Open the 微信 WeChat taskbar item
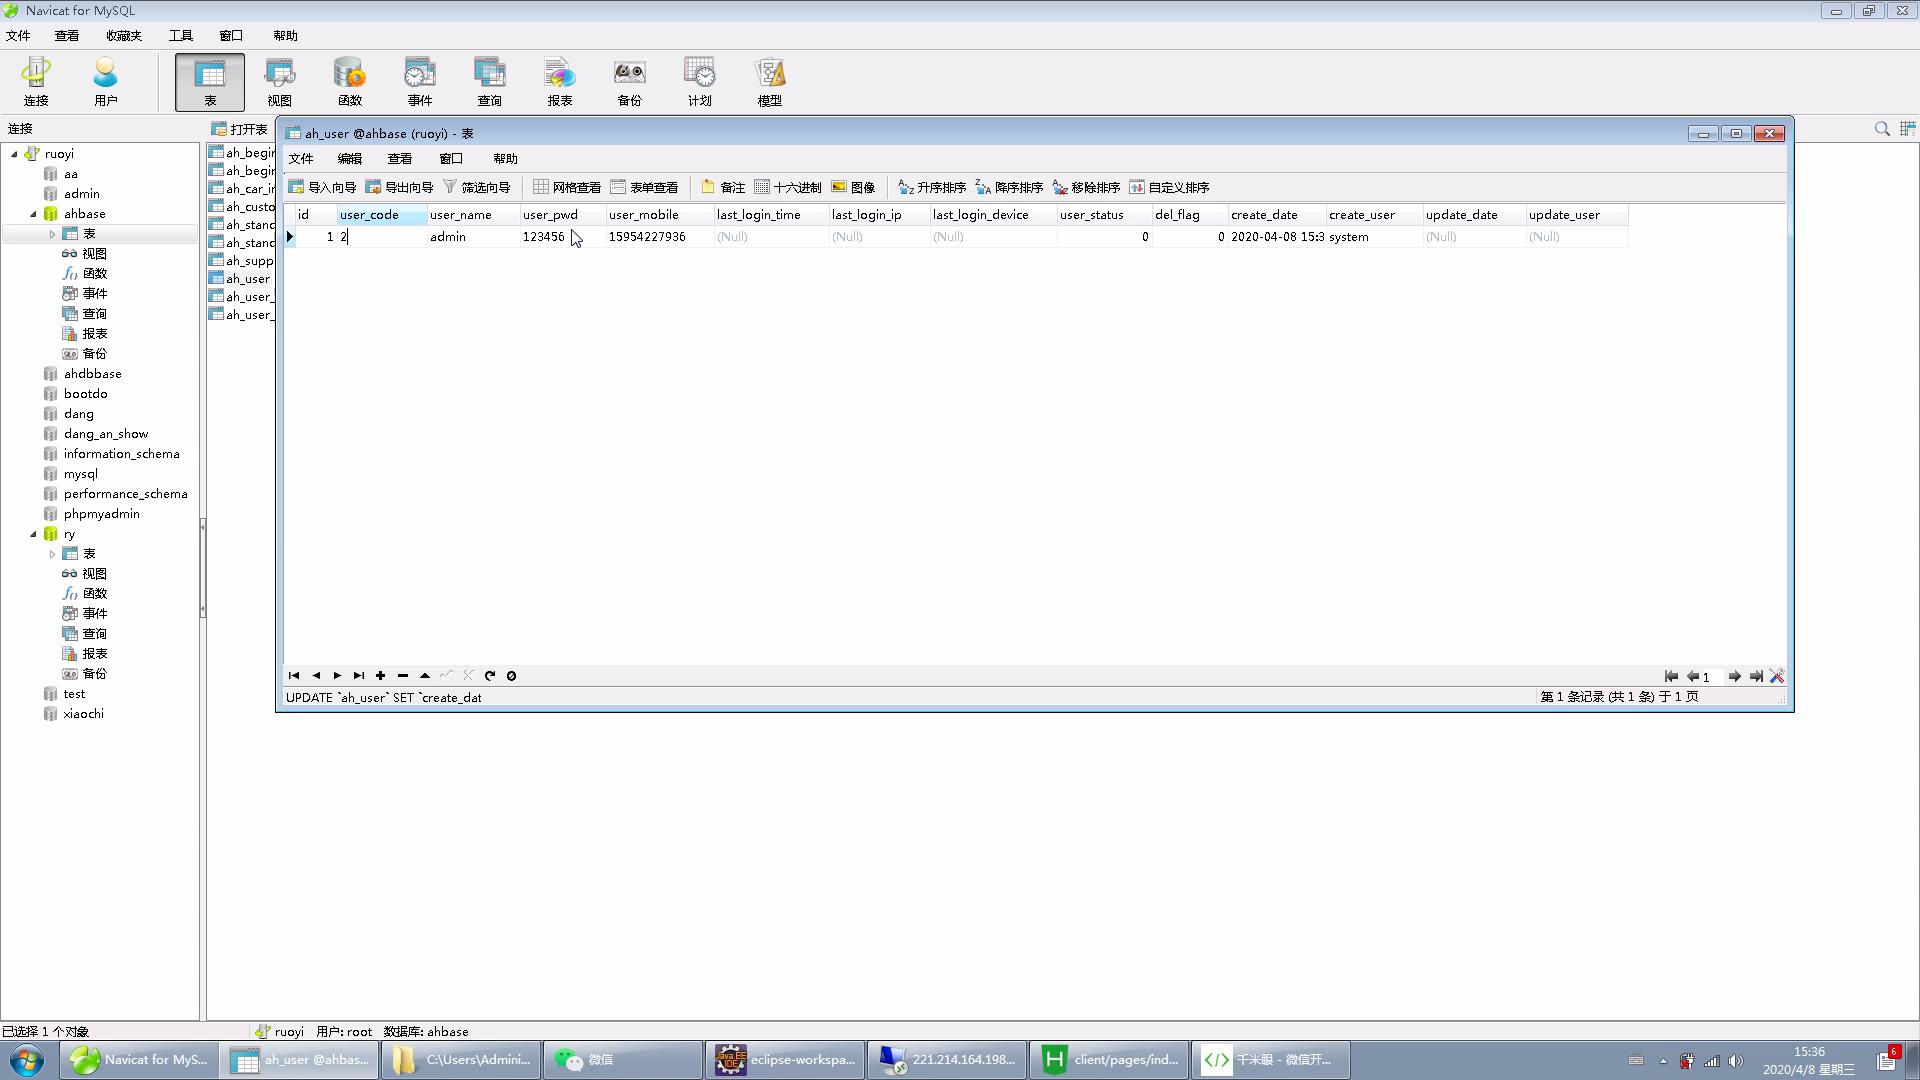 coord(621,1060)
